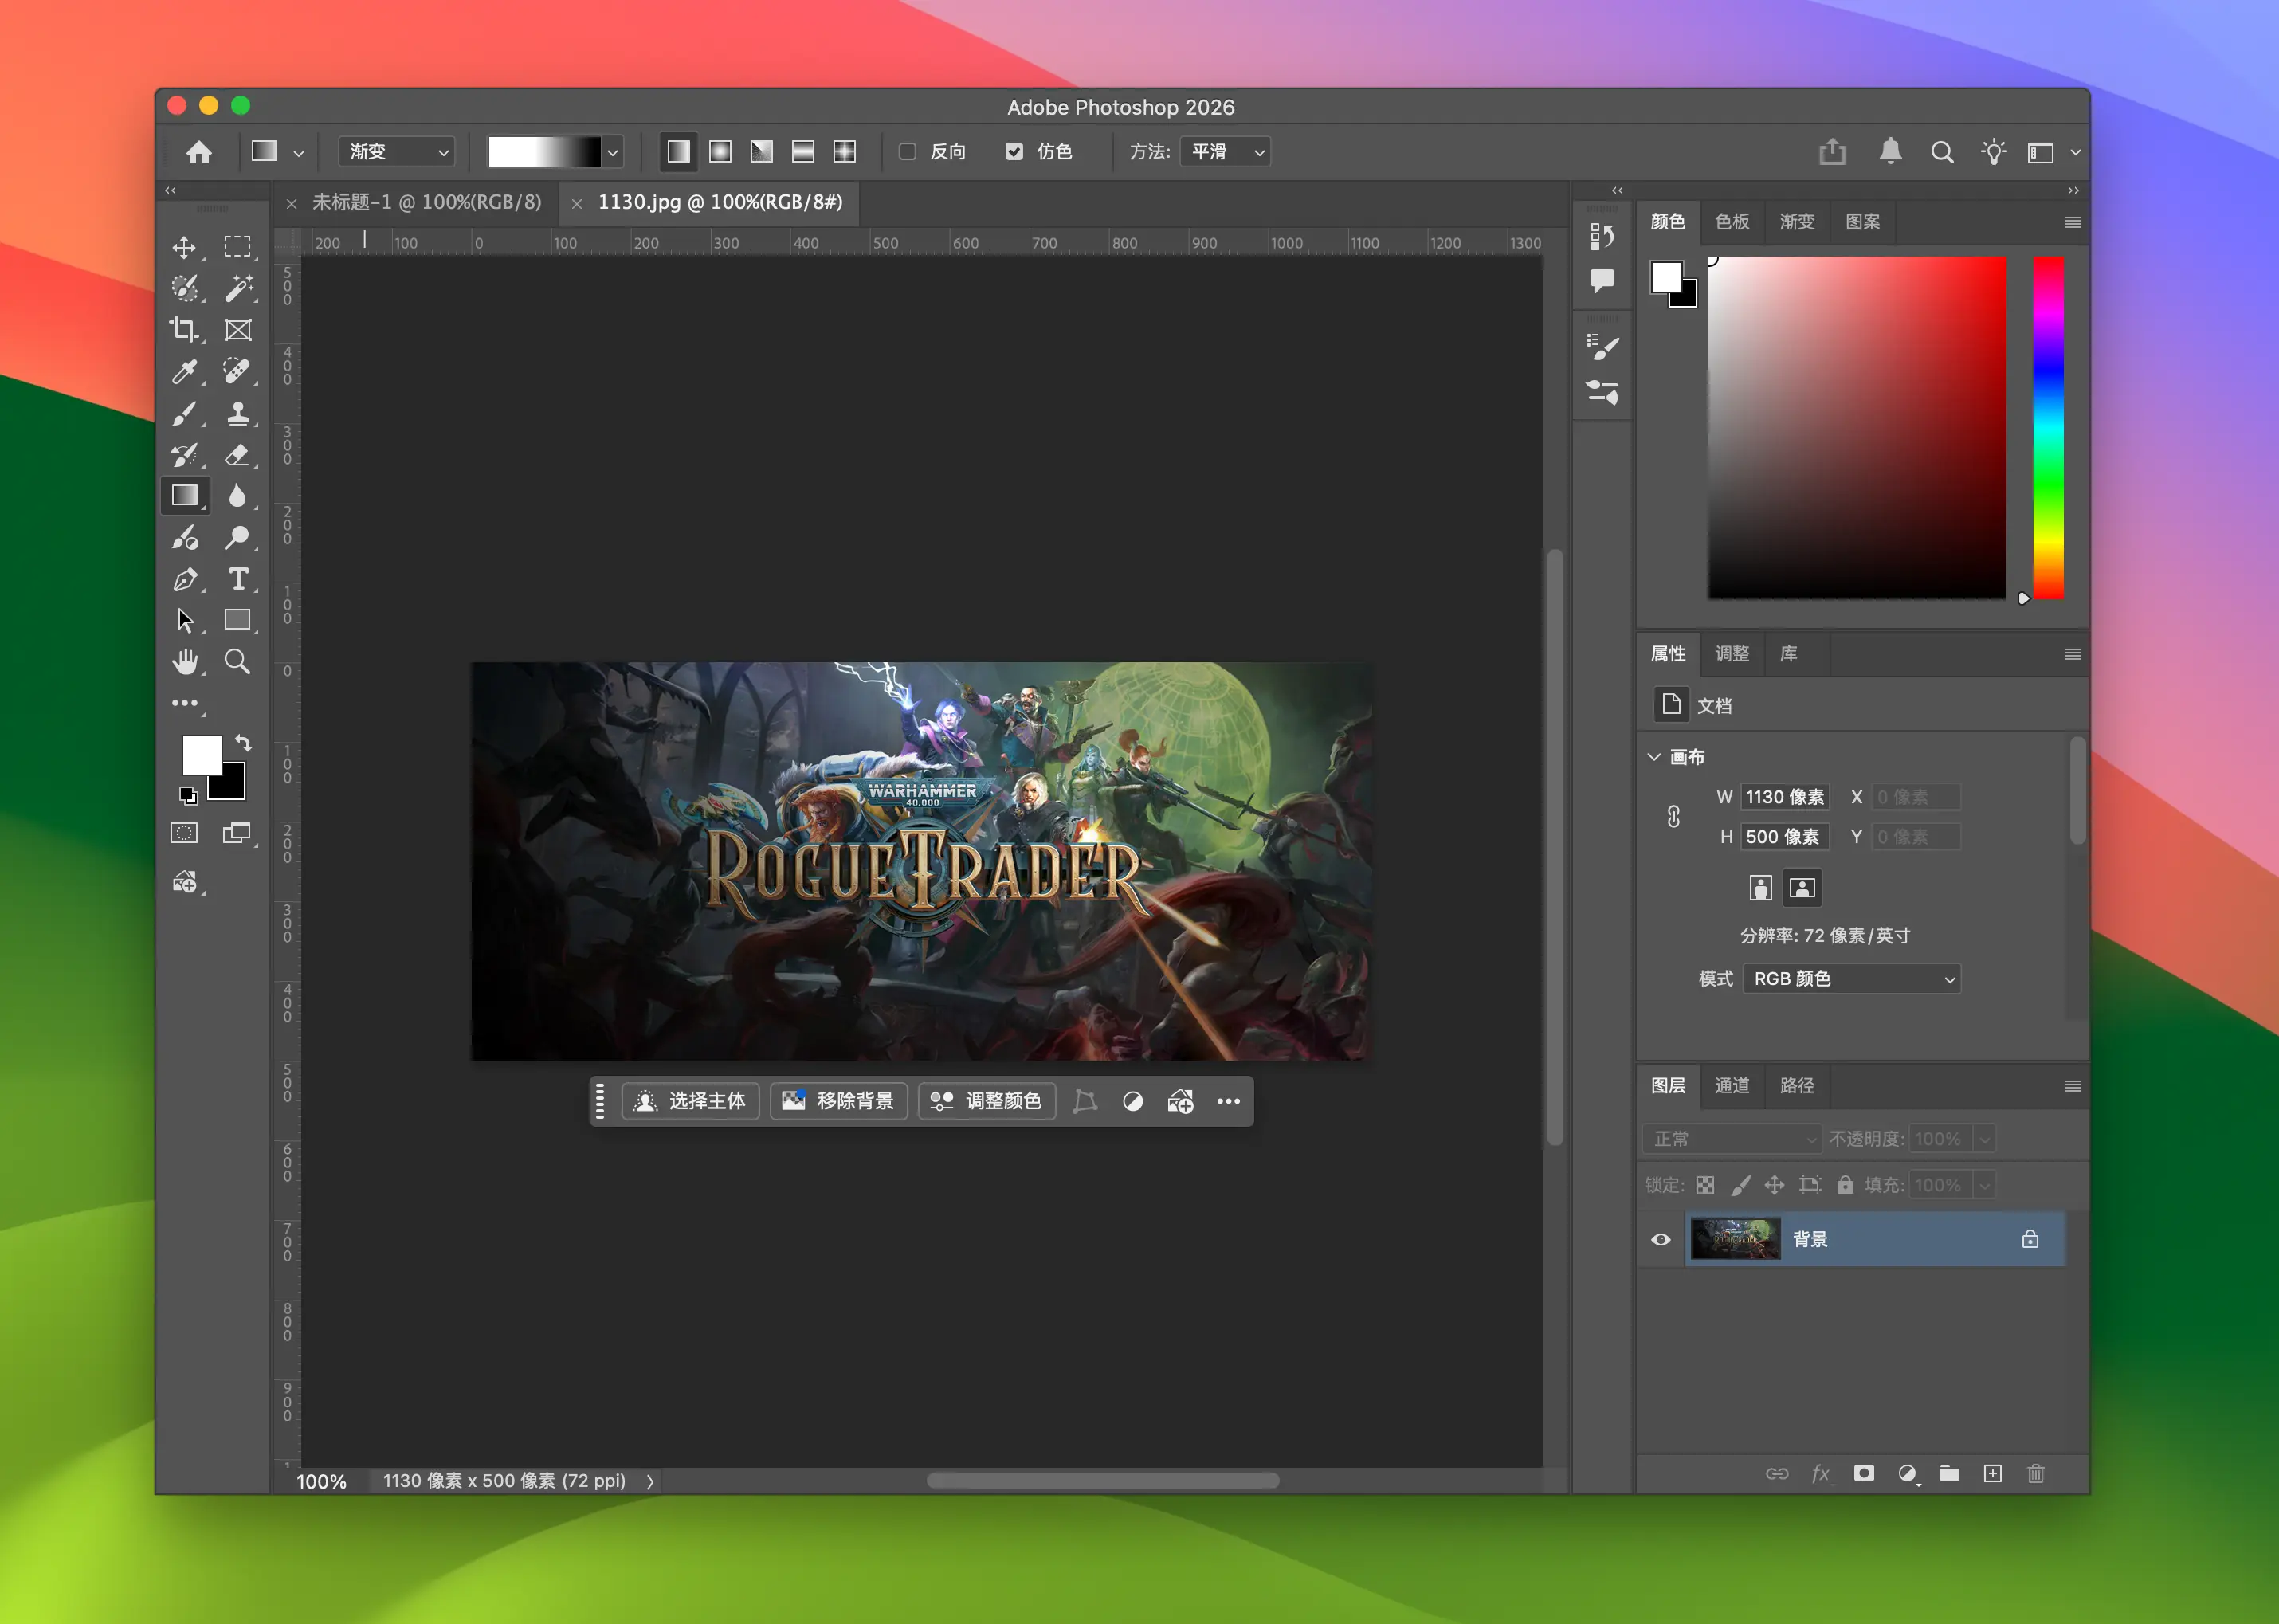Select the Crop tool
Image resolution: width=2279 pixels, height=1624 pixels.
(184, 329)
